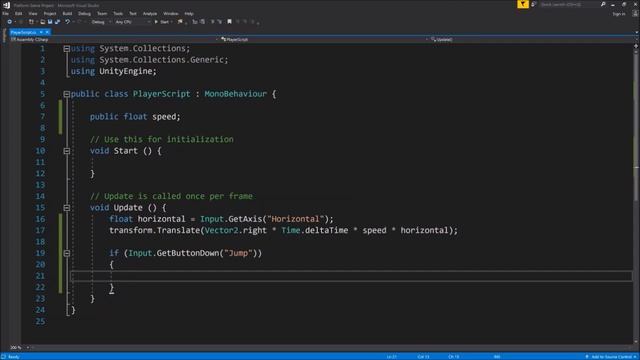Click the Quick Launch search field
Image resolution: width=640 pixels, height=360 pixels.
point(569,4)
